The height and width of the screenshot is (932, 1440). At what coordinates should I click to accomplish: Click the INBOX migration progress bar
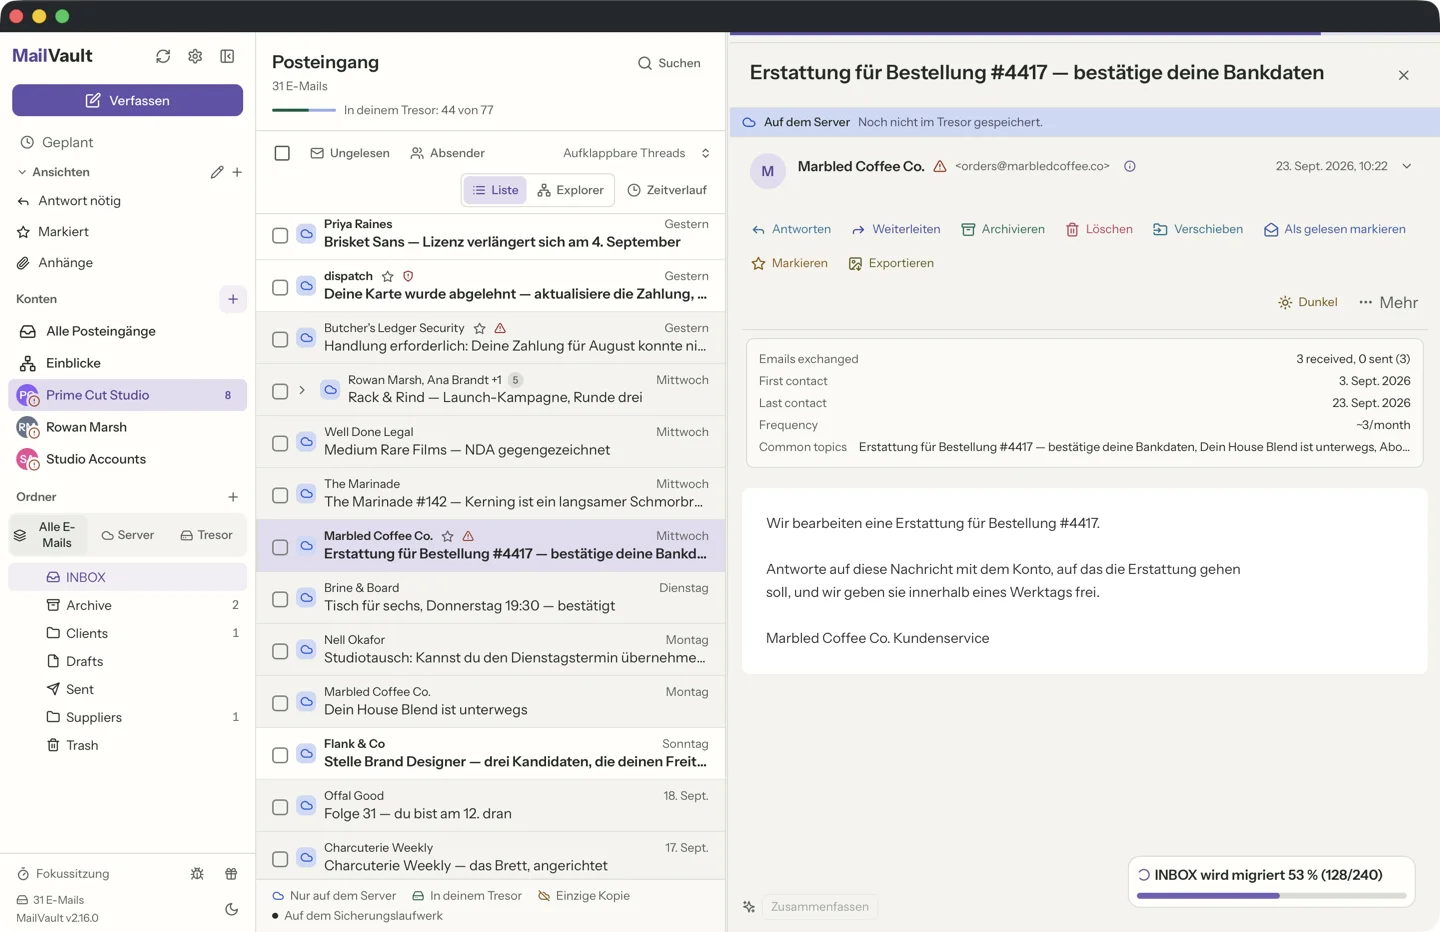point(1271,896)
